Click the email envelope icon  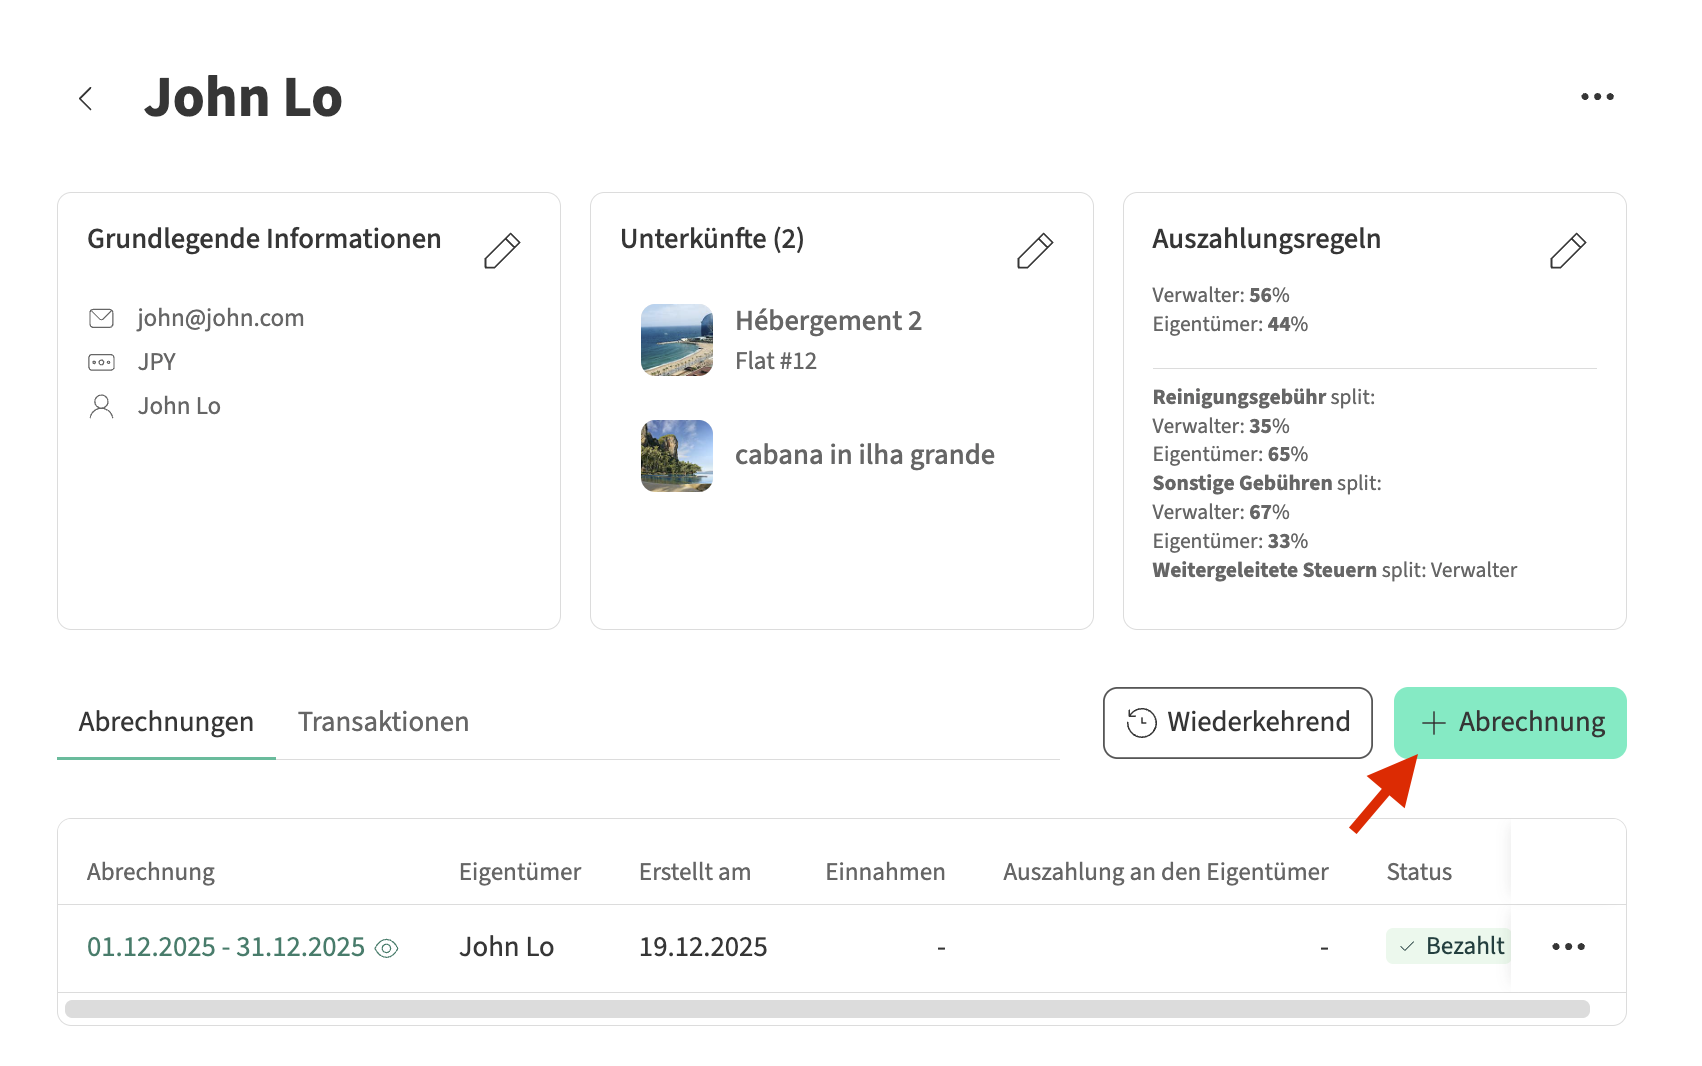102,318
